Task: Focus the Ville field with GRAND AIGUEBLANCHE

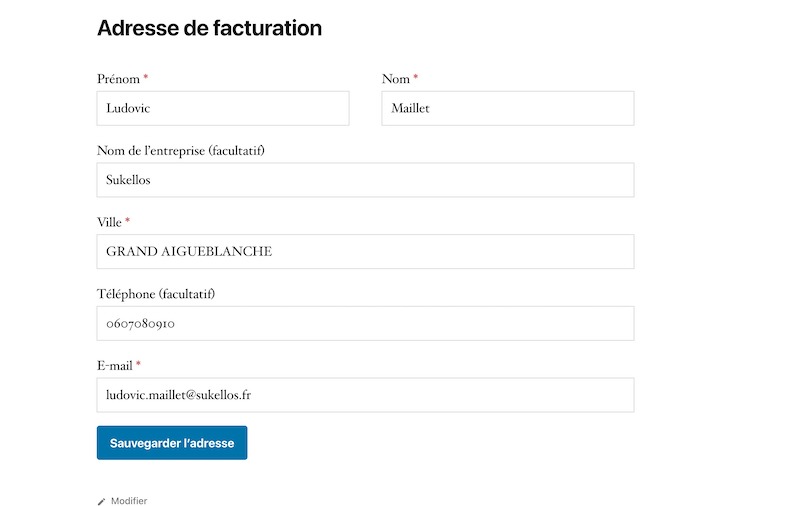Action: tap(365, 252)
